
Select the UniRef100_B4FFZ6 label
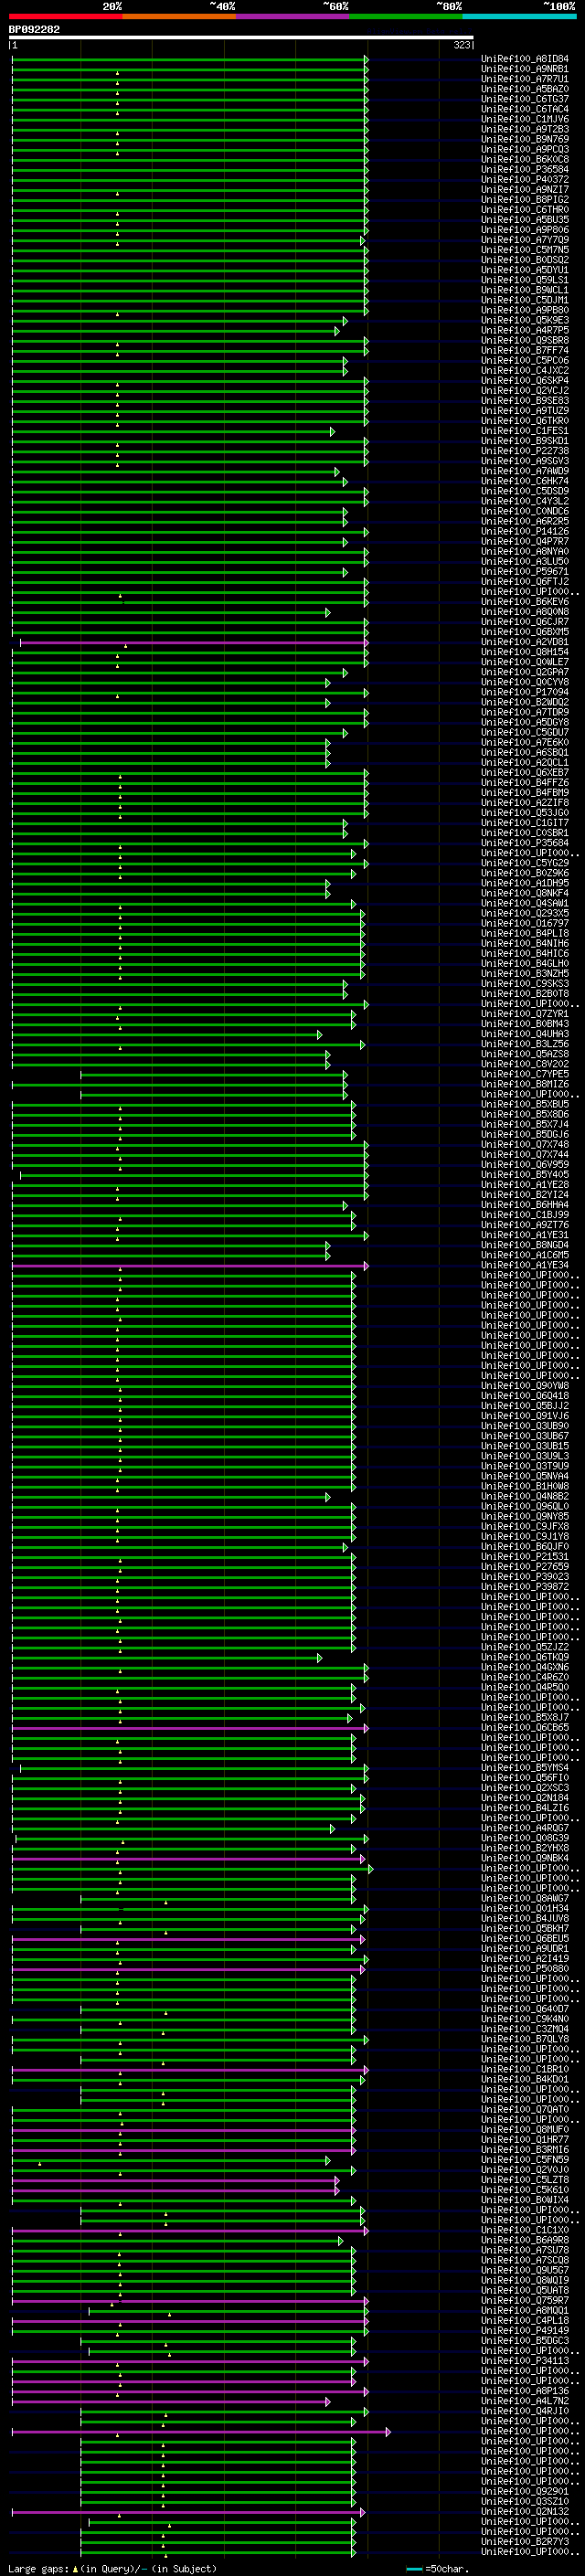(x=525, y=783)
